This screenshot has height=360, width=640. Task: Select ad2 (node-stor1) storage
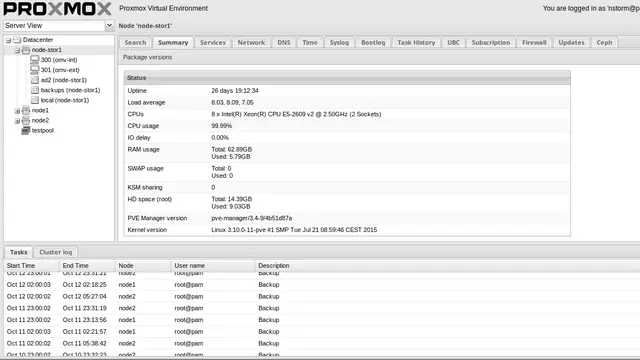64,80
